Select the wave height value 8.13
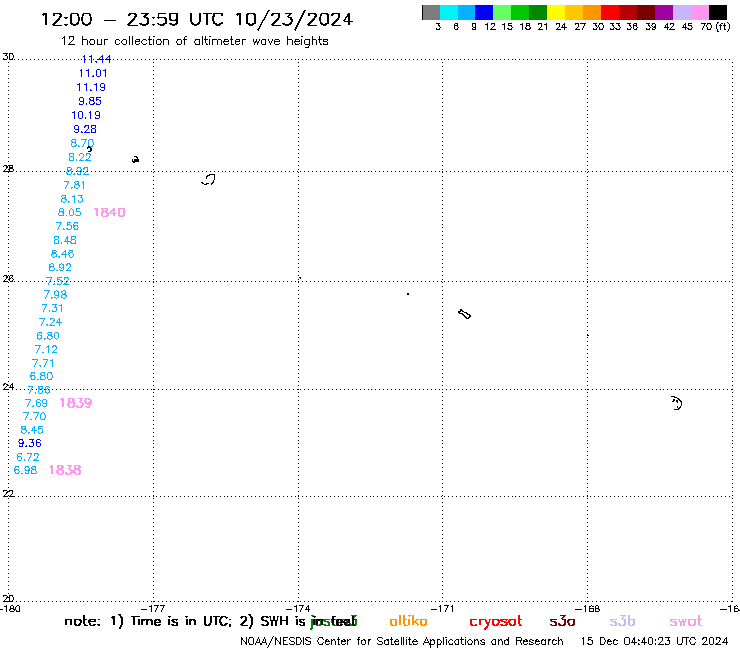The width and height of the screenshot is (740, 650). click(x=72, y=199)
